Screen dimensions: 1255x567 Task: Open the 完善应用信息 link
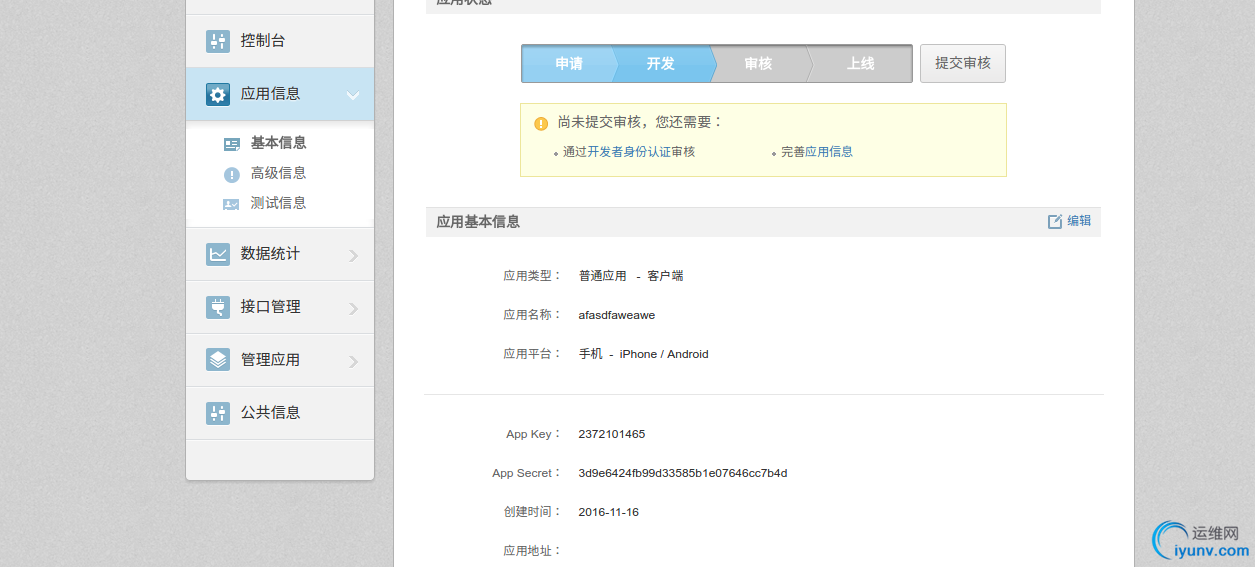point(817,152)
